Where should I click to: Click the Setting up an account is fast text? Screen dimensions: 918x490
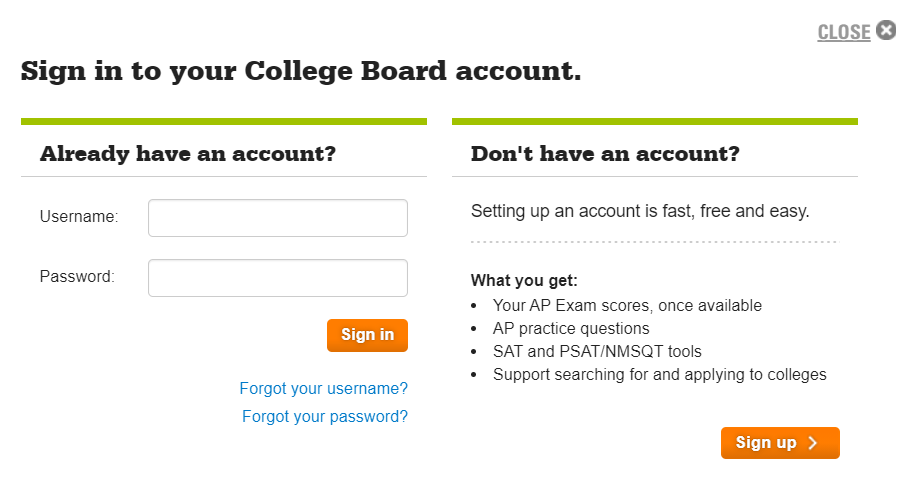(x=640, y=211)
